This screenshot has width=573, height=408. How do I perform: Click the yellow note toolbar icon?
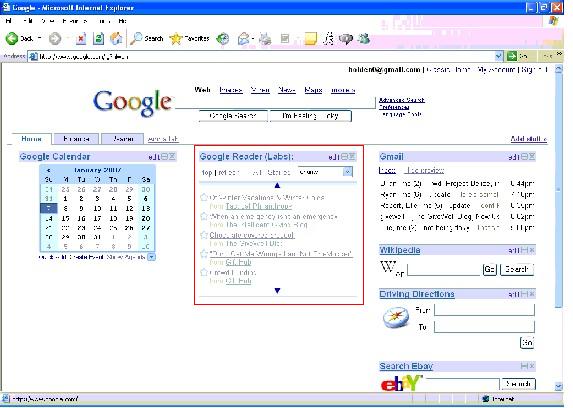pyautogui.click(x=310, y=38)
